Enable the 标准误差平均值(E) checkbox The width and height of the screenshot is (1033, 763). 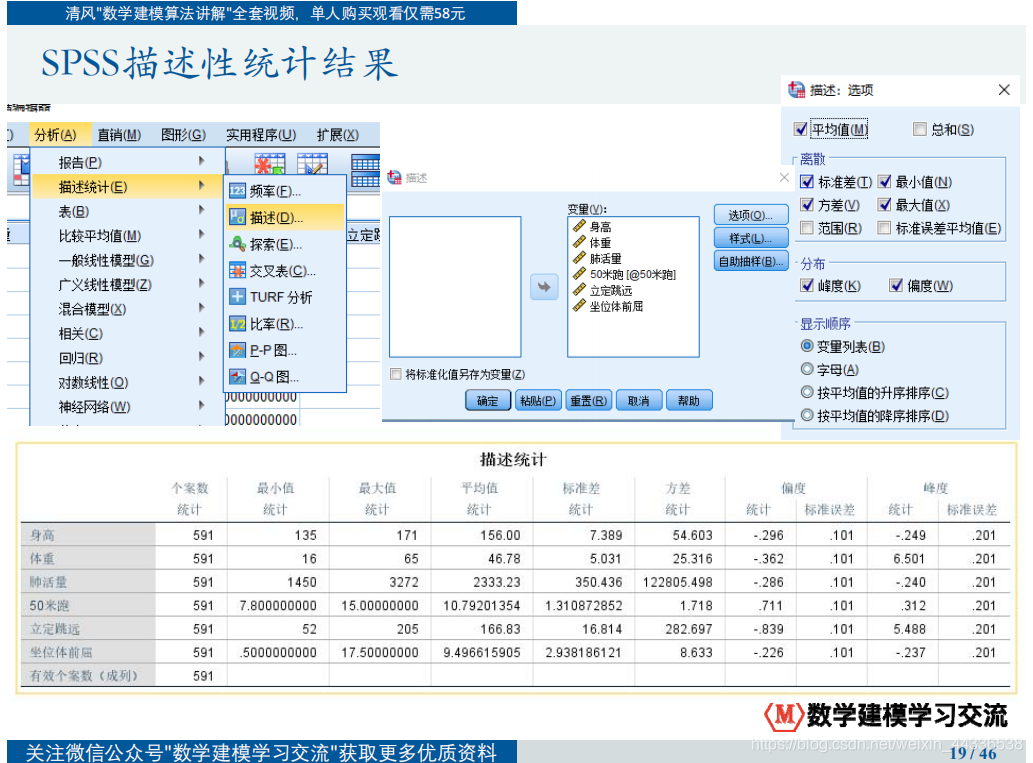[x=885, y=228]
